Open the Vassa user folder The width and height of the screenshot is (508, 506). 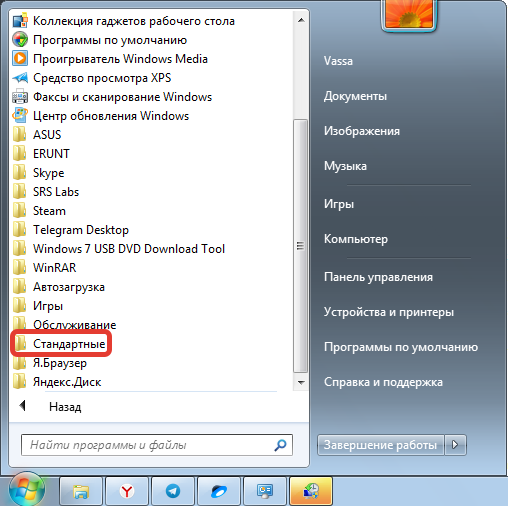(x=338, y=61)
